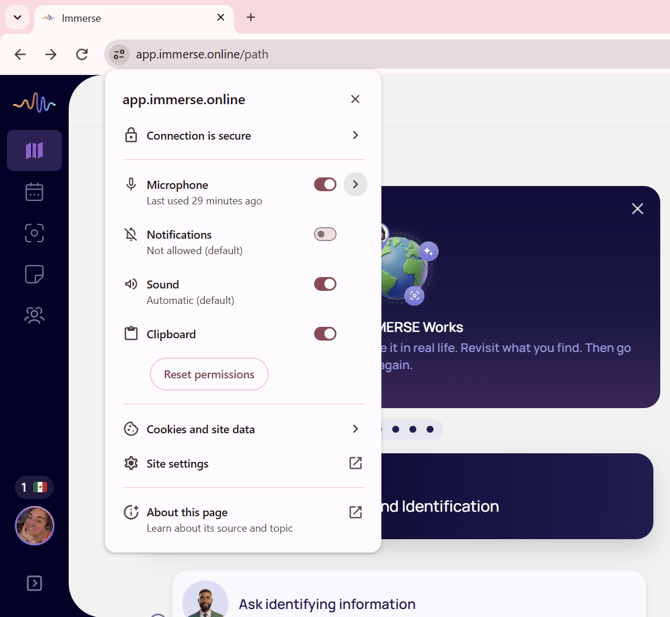Click the instructor avatar thumbnail
The width and height of the screenshot is (670, 617).
pos(205,599)
